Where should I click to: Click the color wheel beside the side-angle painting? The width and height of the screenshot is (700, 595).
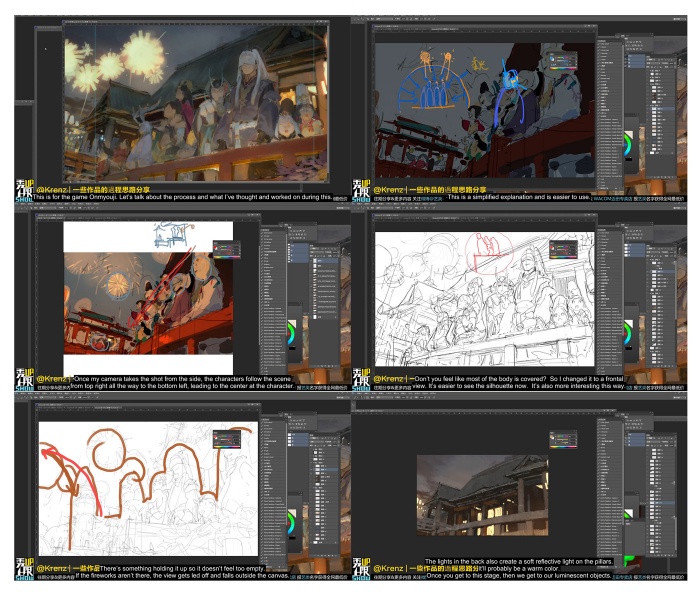point(291,333)
